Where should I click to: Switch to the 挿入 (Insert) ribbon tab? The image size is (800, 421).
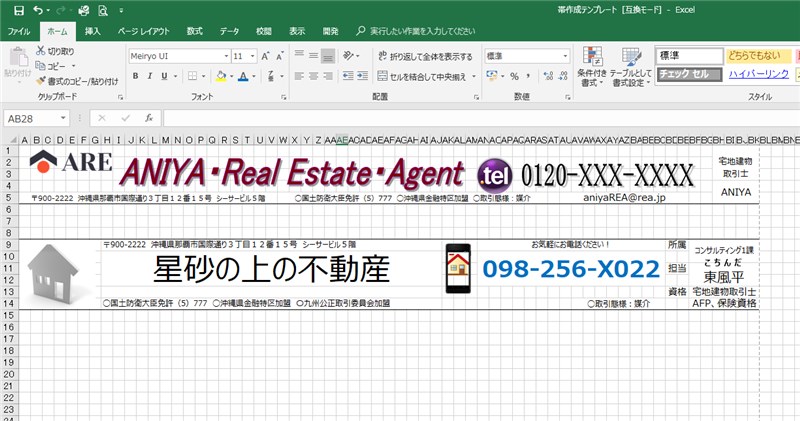[x=92, y=32]
